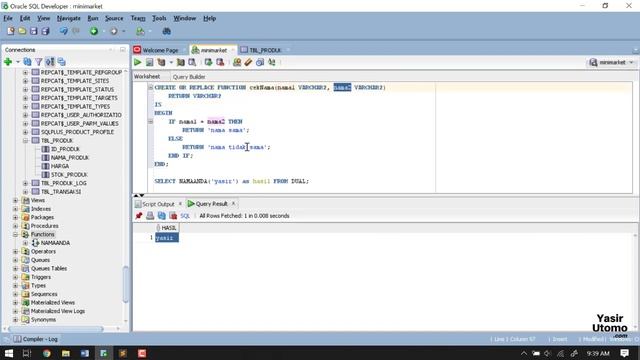This screenshot has height=360, width=640.
Task: Close the Query Result tab
Action: 233,203
